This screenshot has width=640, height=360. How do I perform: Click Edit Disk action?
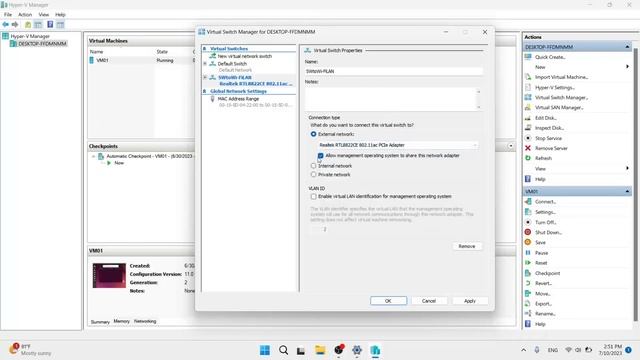coord(546,118)
